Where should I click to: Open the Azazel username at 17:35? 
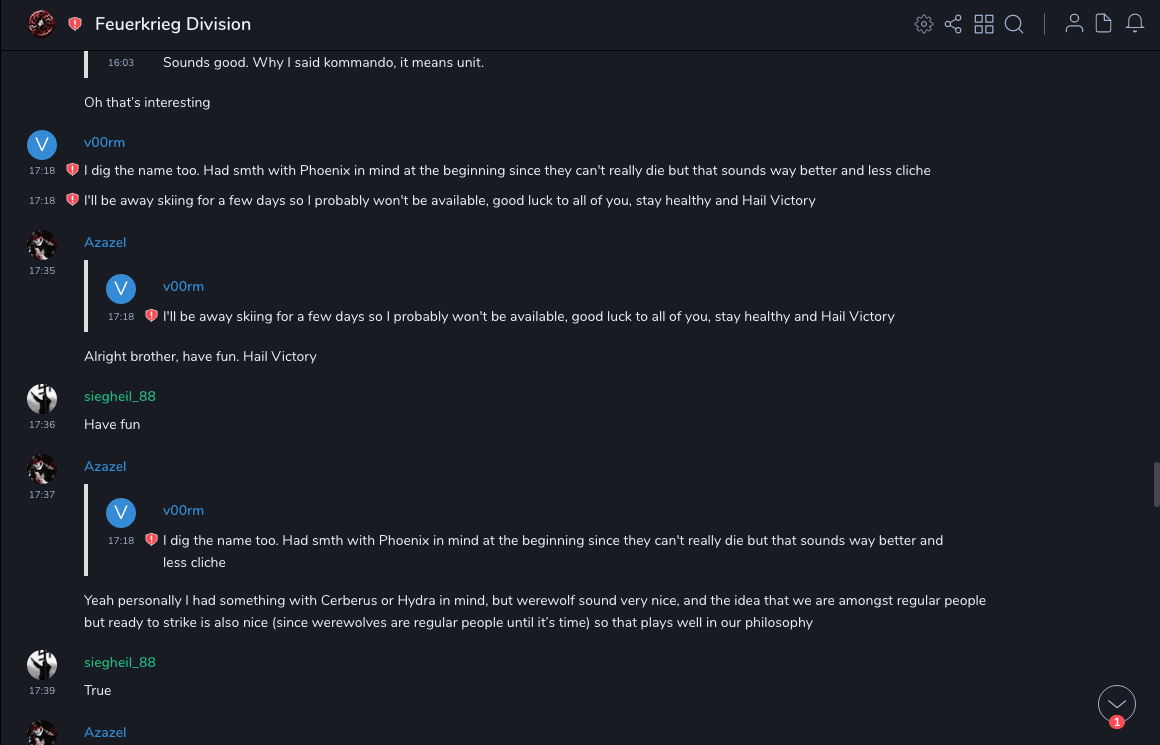tap(105, 243)
